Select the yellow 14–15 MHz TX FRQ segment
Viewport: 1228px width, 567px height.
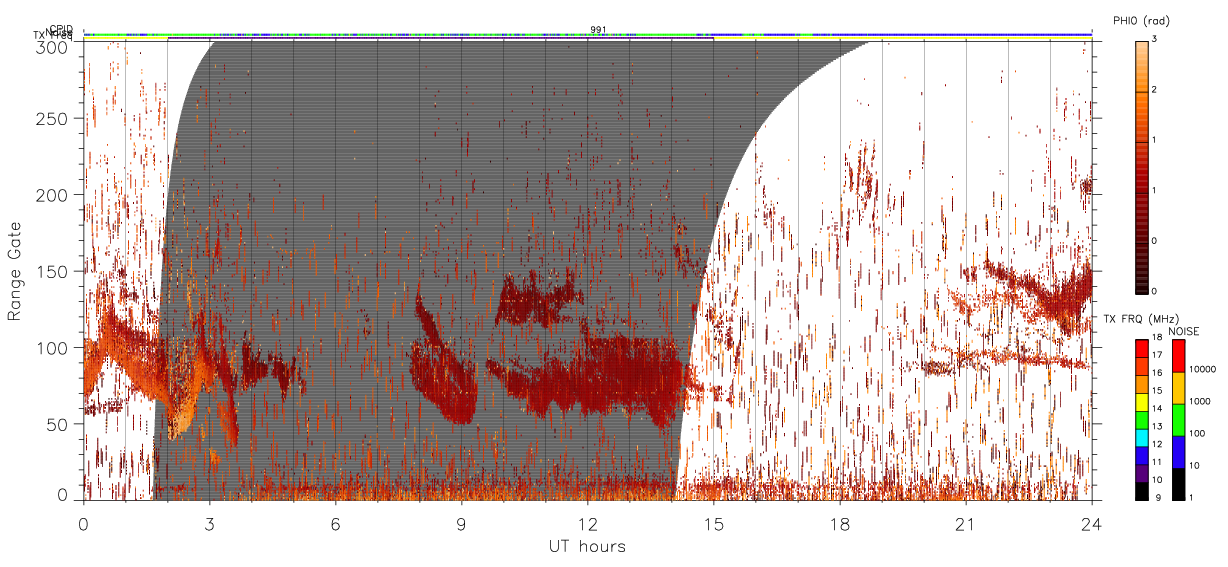[1141, 402]
